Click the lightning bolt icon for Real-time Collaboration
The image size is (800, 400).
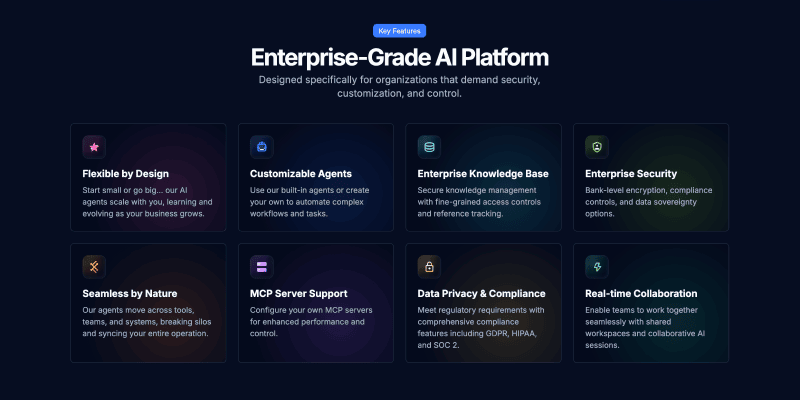597,267
